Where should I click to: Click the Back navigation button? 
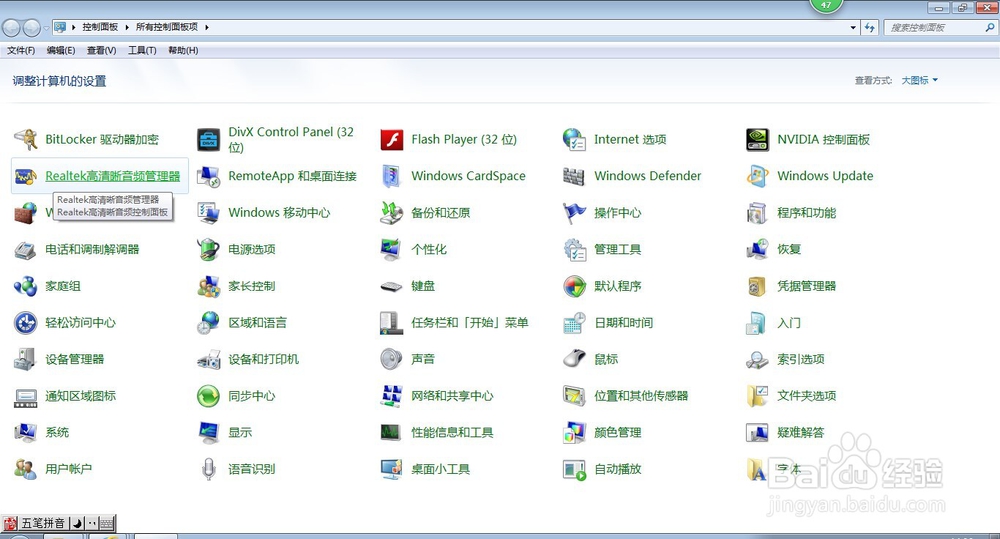11,28
